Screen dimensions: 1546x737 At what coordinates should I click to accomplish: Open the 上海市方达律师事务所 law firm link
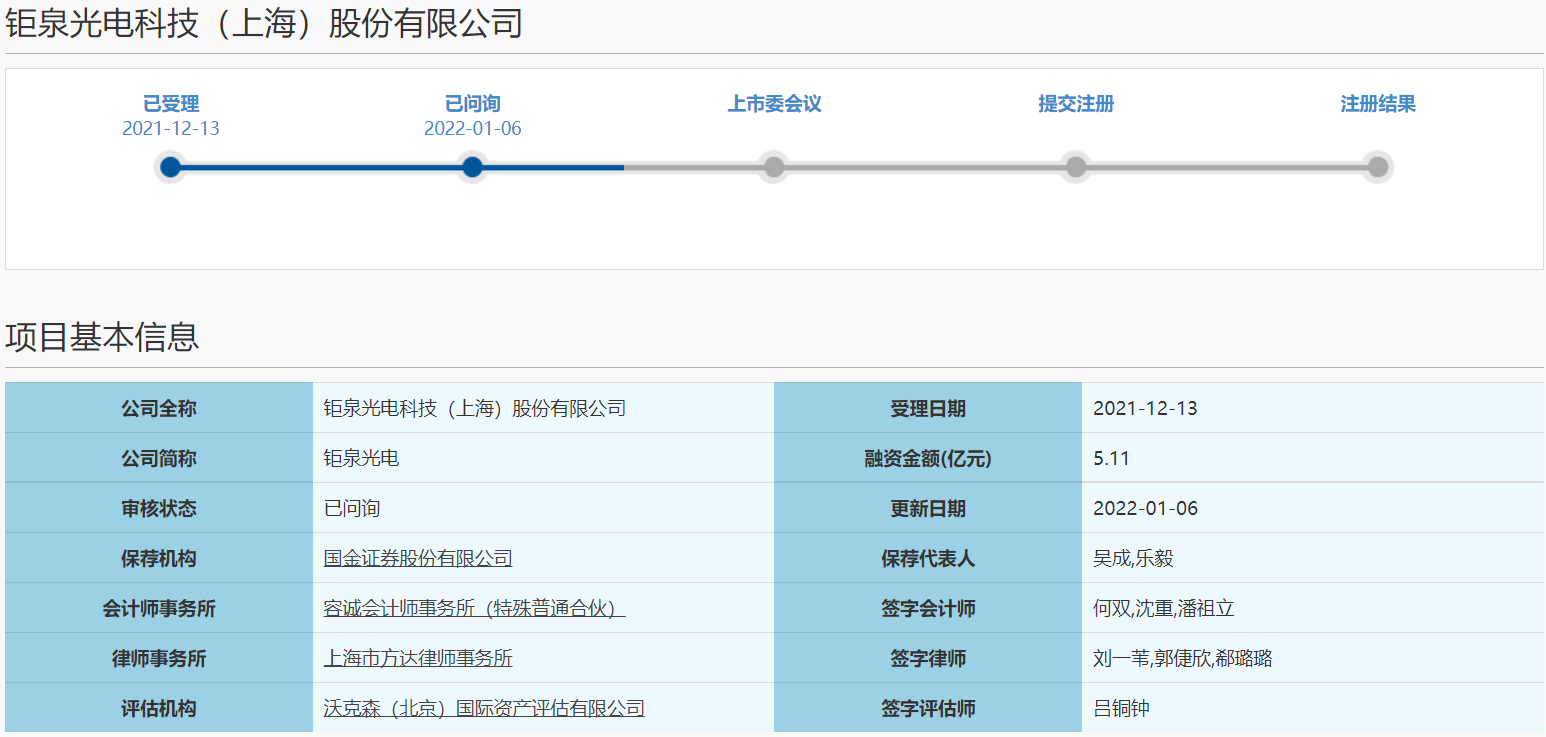pos(418,659)
